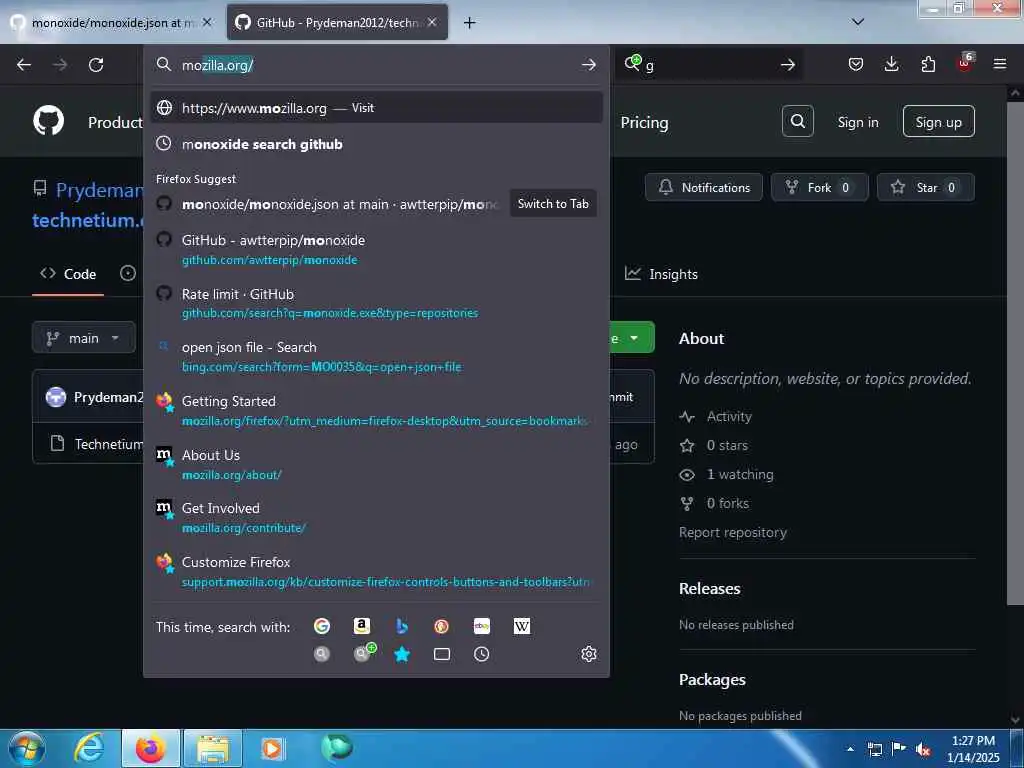The image size is (1024, 768).
Task: Open the Pocket save icon
Action: click(856, 64)
